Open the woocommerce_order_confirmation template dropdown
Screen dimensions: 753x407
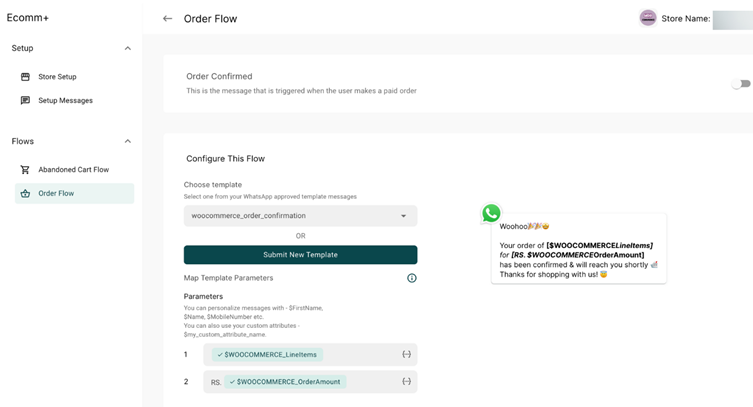(301, 216)
